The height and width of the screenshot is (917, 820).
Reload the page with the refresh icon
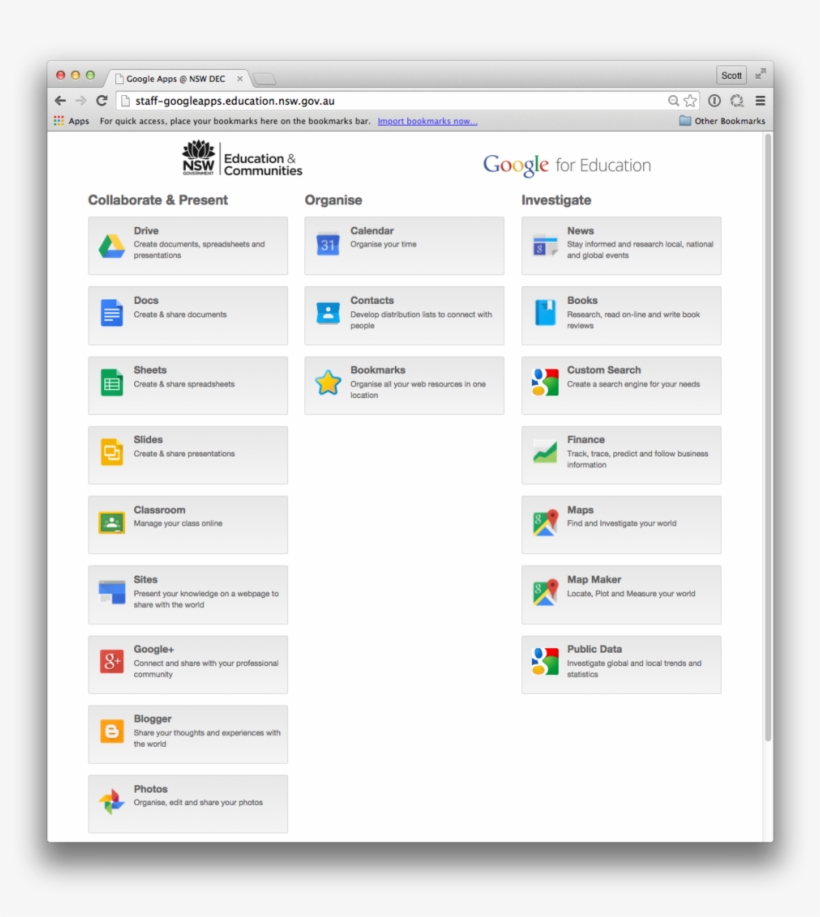pos(102,101)
